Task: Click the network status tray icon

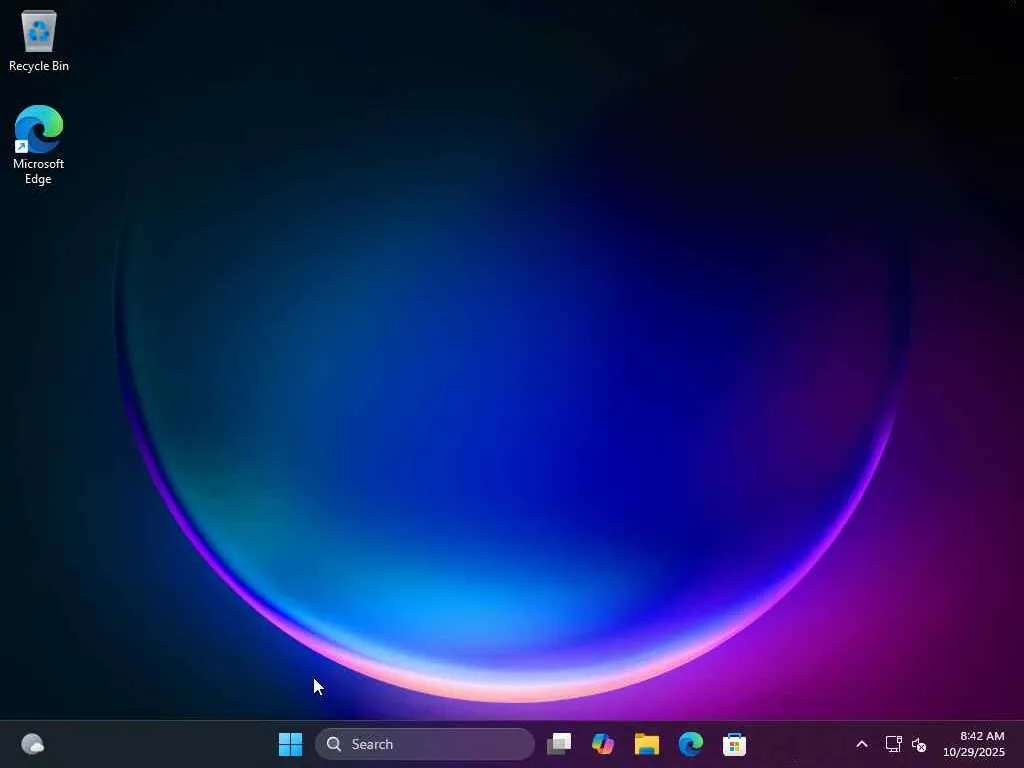Action: pyautogui.click(x=893, y=744)
